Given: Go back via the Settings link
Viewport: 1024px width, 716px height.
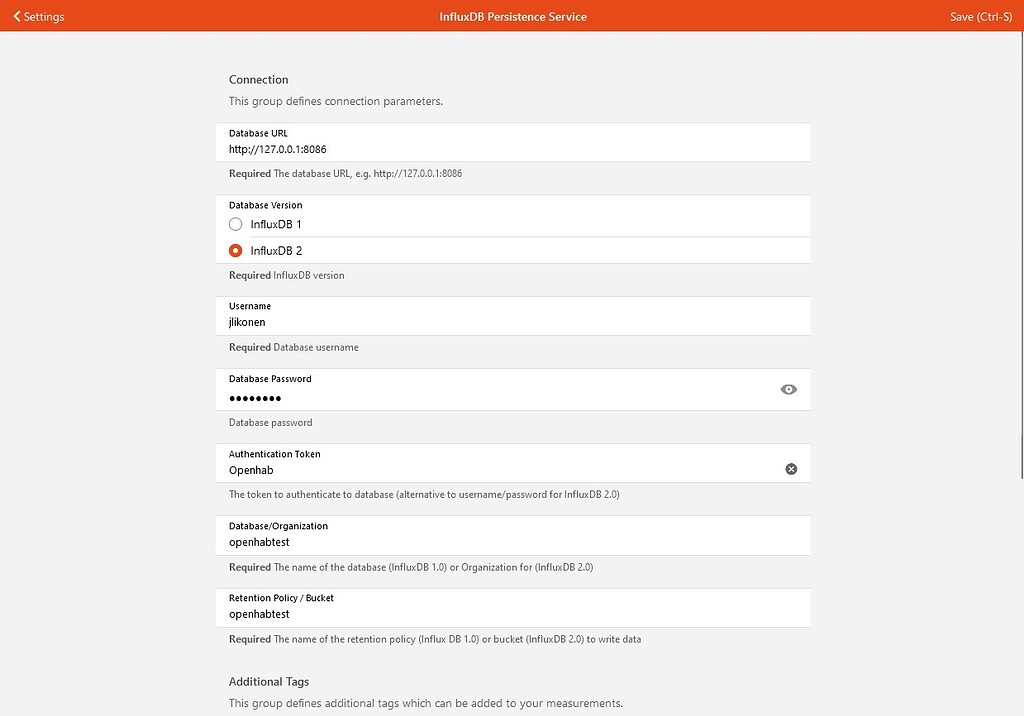Looking at the screenshot, I should tap(43, 17).
